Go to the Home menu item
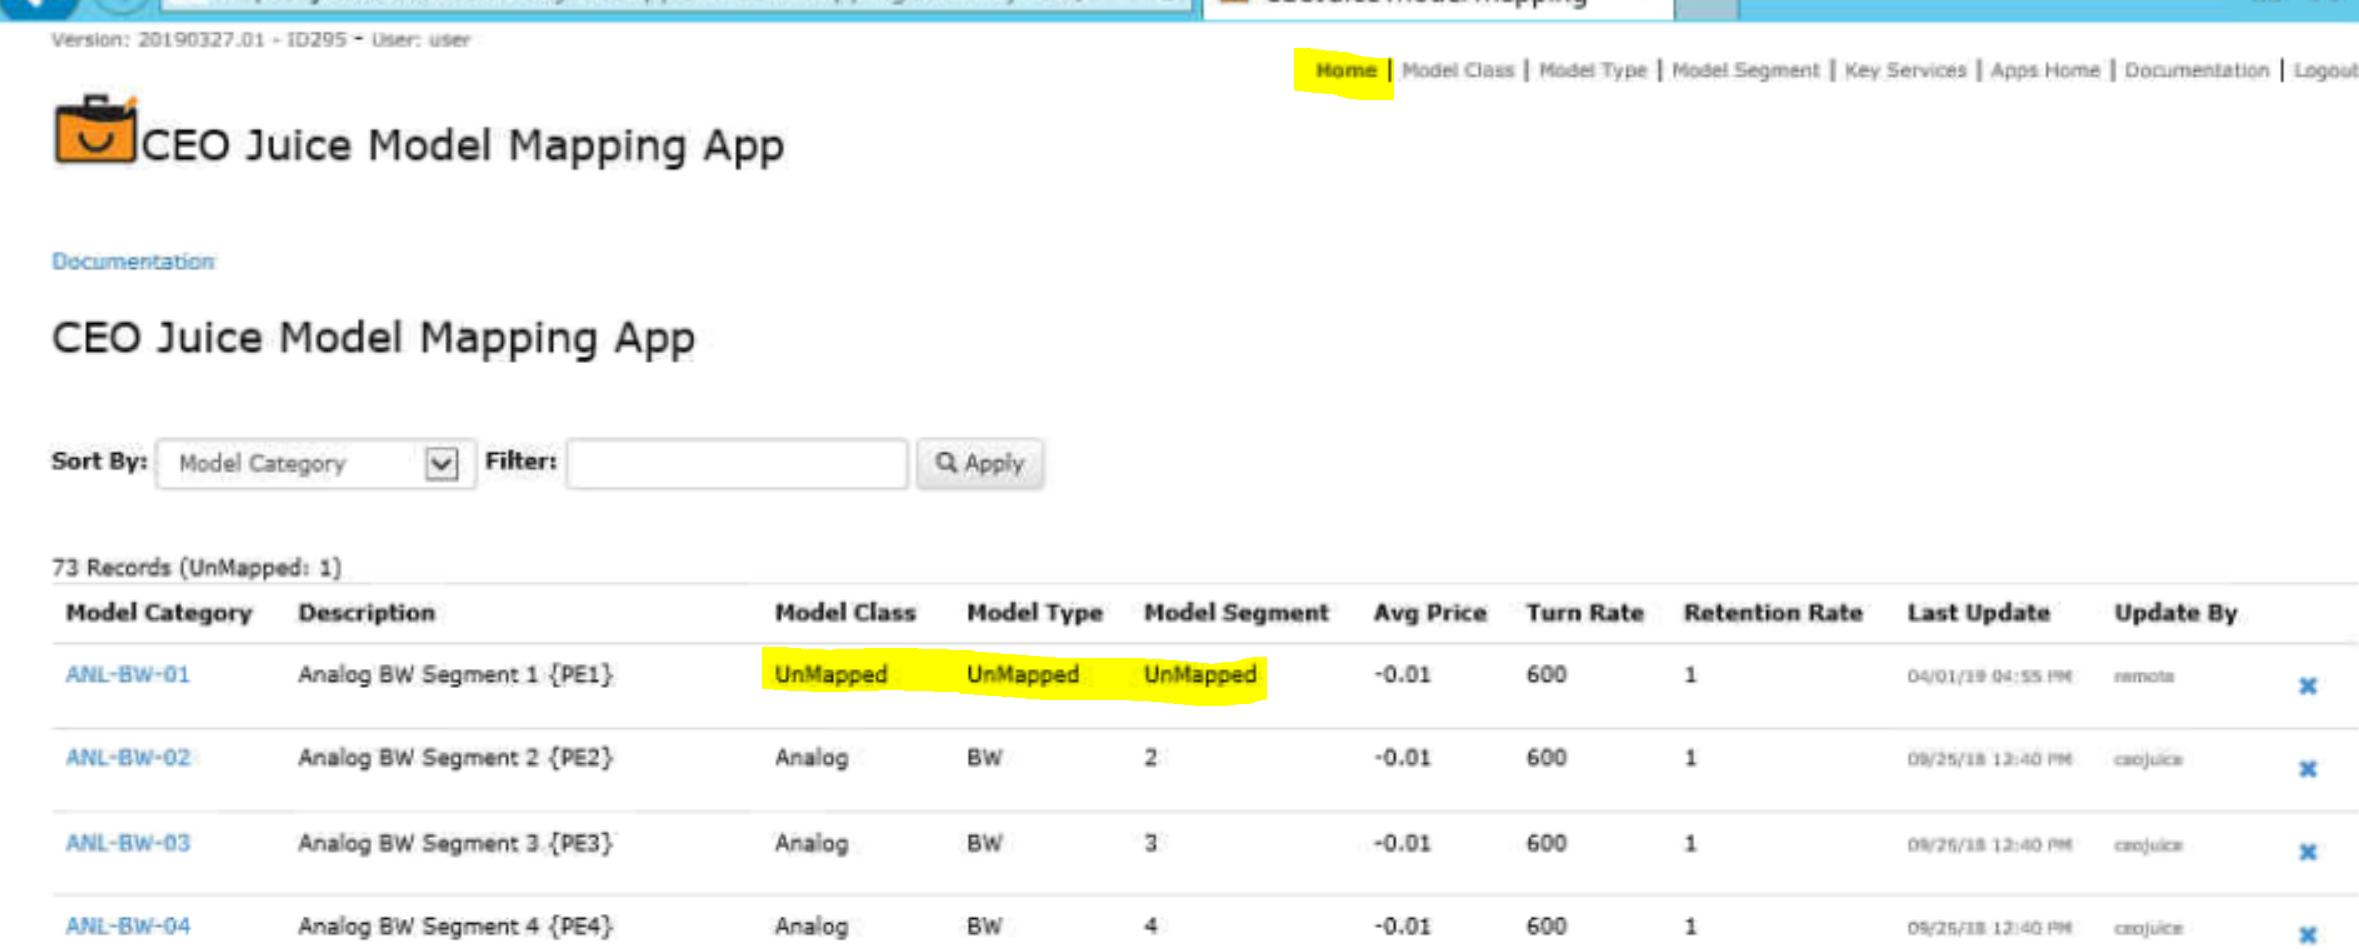Screen dimensions: 2359x950 pos(1345,71)
